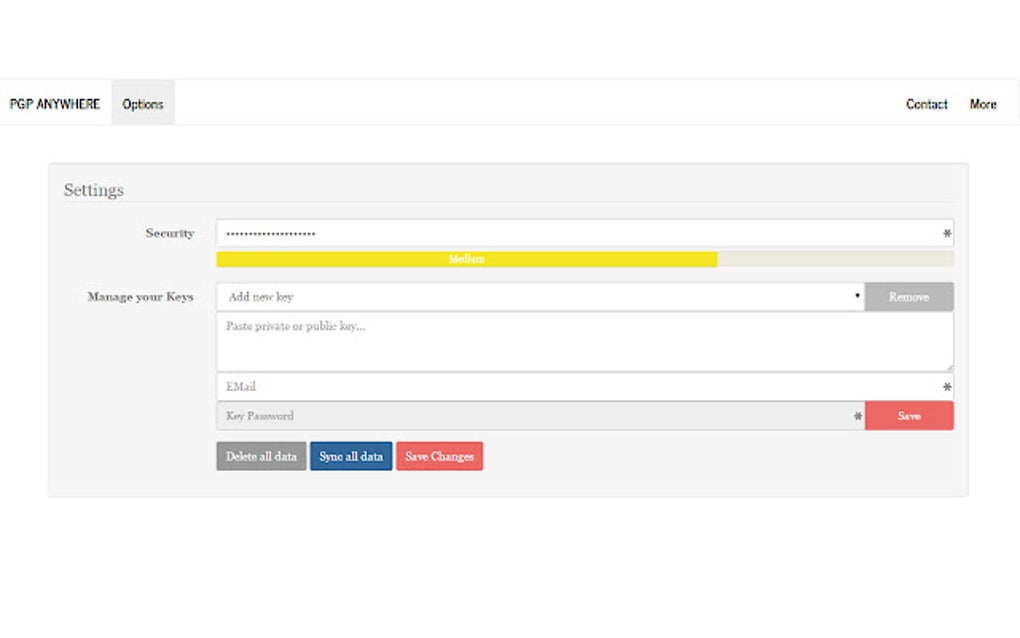Select the Options tab
The height and width of the screenshot is (638, 1020).
(x=142, y=103)
